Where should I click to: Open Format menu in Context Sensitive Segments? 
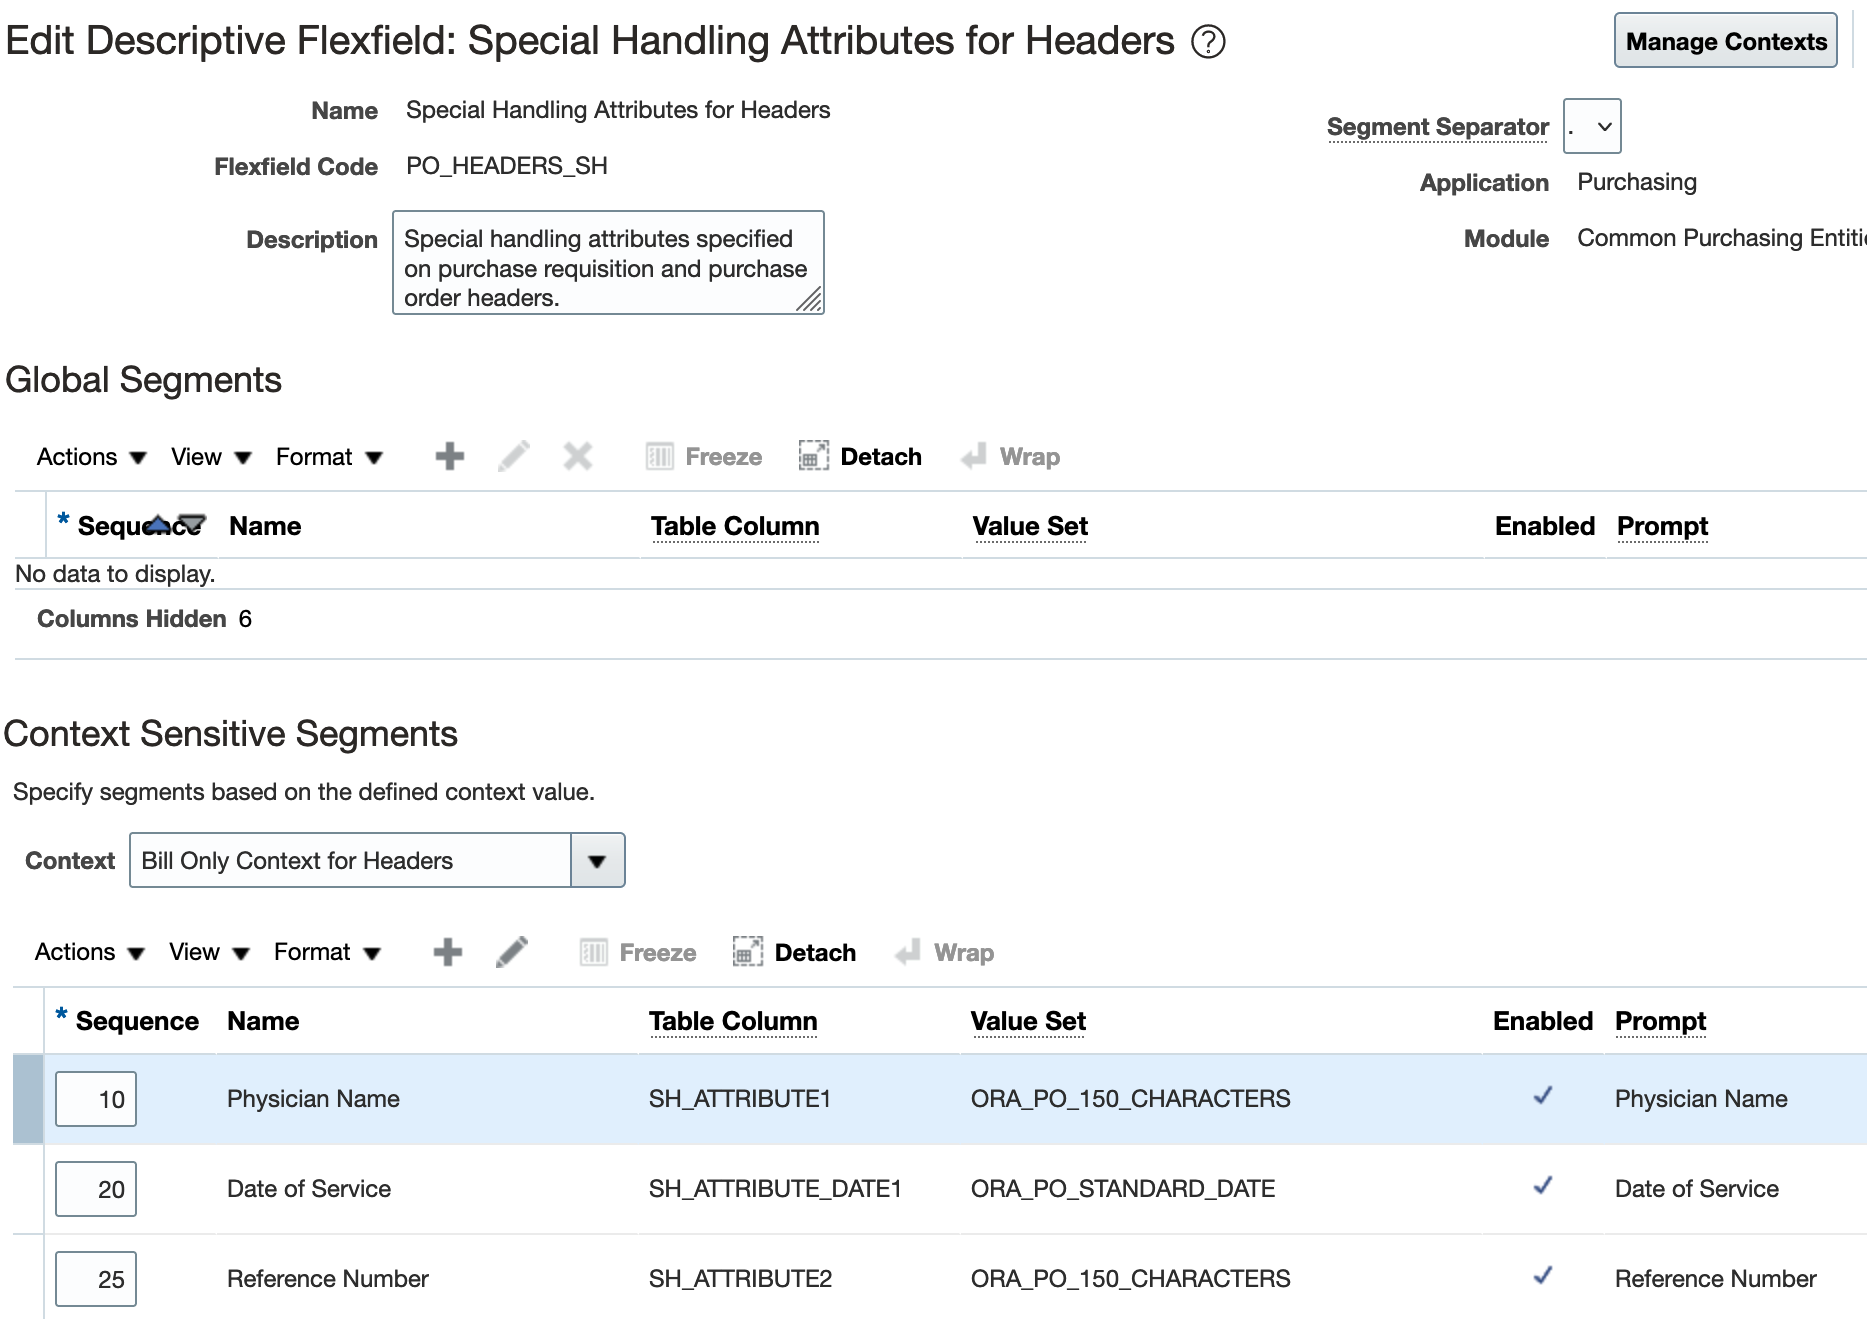pyautogui.click(x=327, y=952)
